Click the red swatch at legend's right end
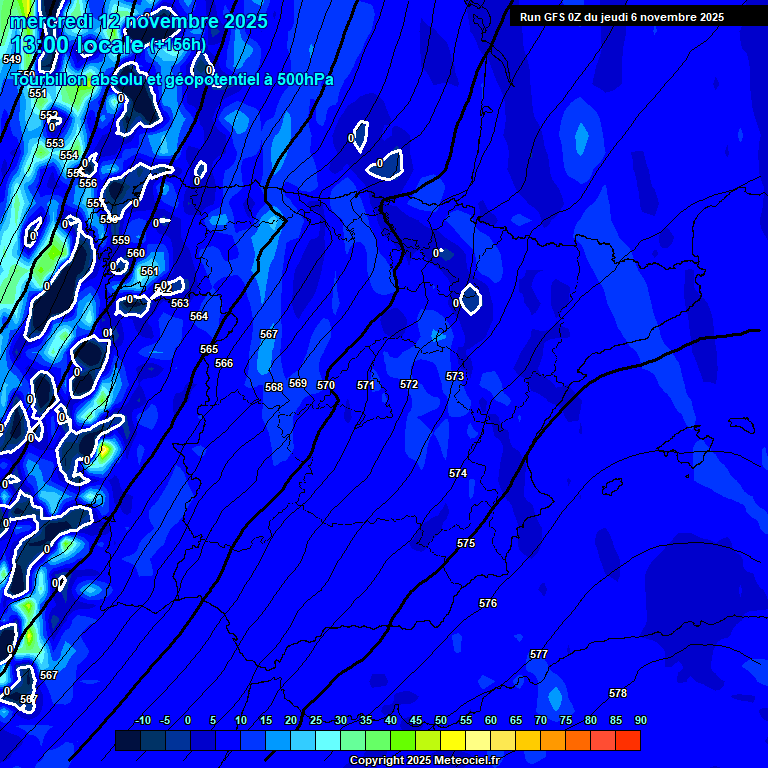 click(627, 741)
